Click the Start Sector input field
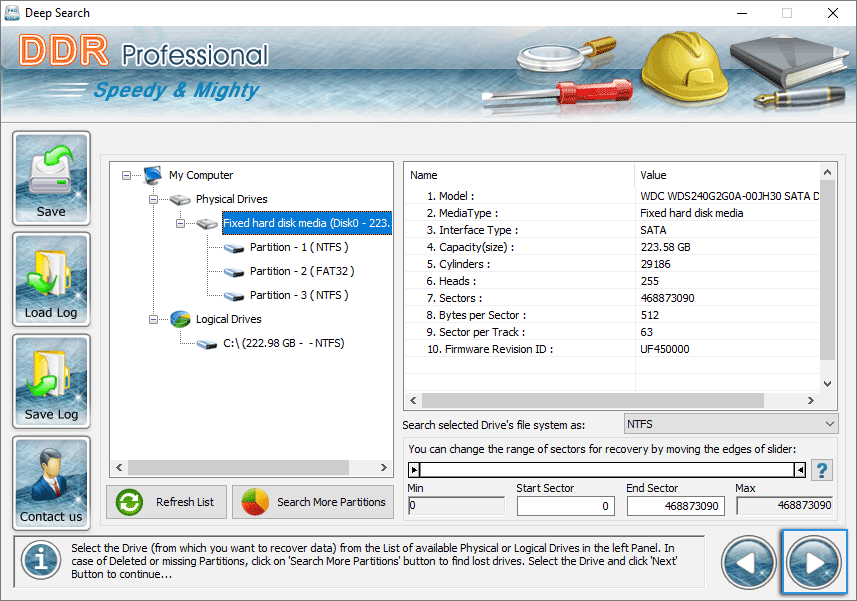 pos(566,506)
